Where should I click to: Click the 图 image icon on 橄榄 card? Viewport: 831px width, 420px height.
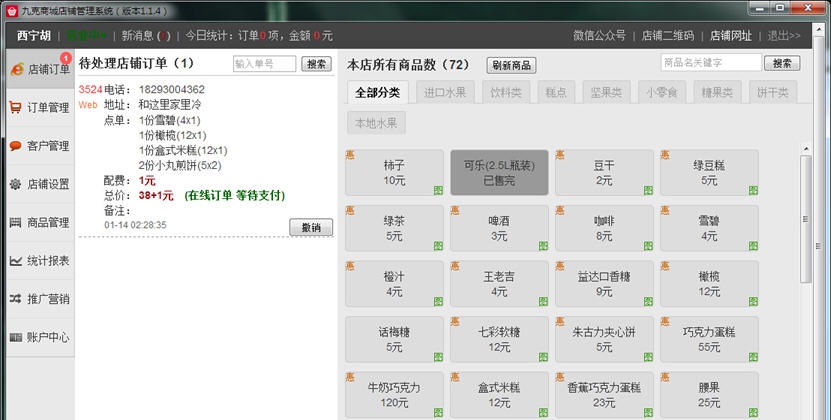[753, 302]
